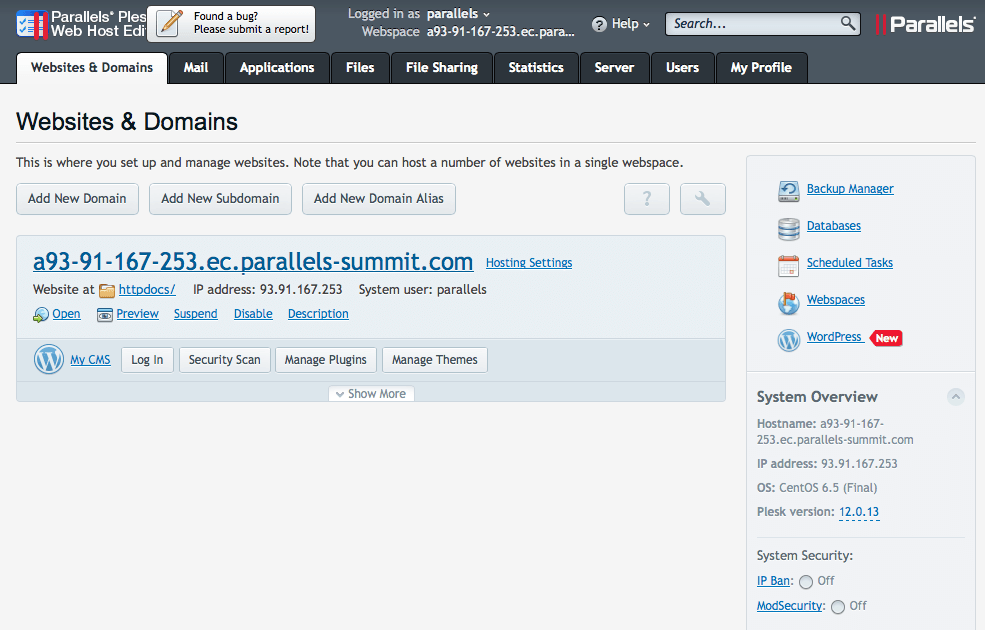Click the System user: parallels text

(423, 290)
